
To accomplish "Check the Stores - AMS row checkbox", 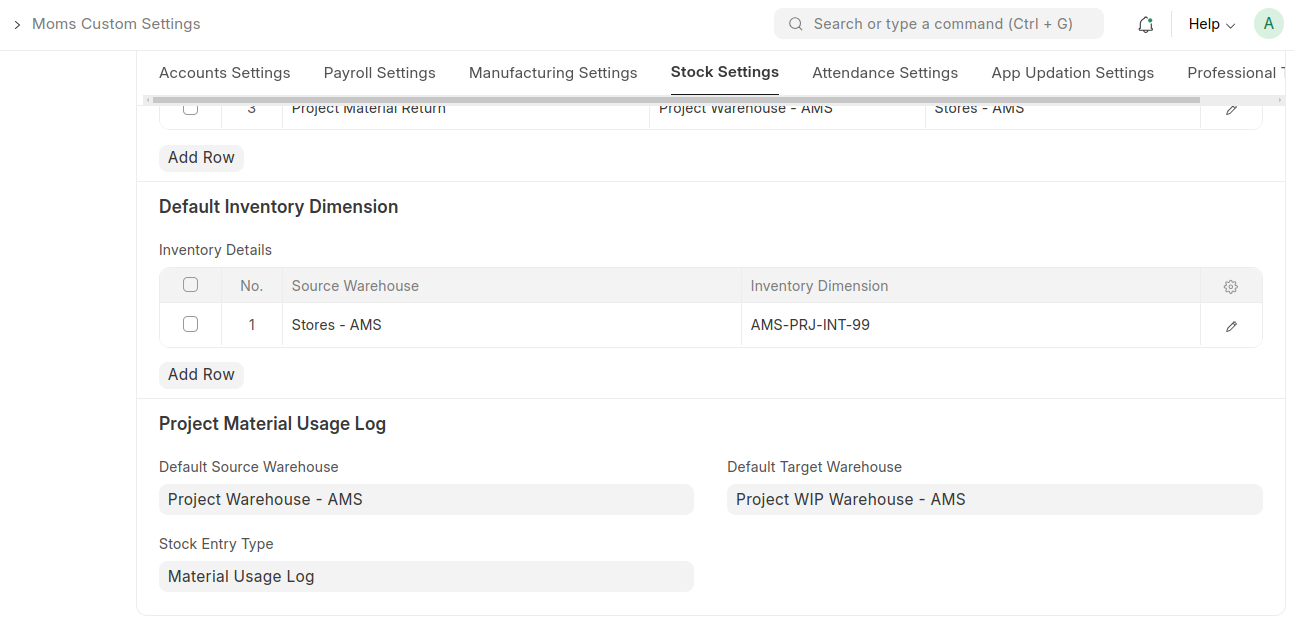I will (190, 324).
